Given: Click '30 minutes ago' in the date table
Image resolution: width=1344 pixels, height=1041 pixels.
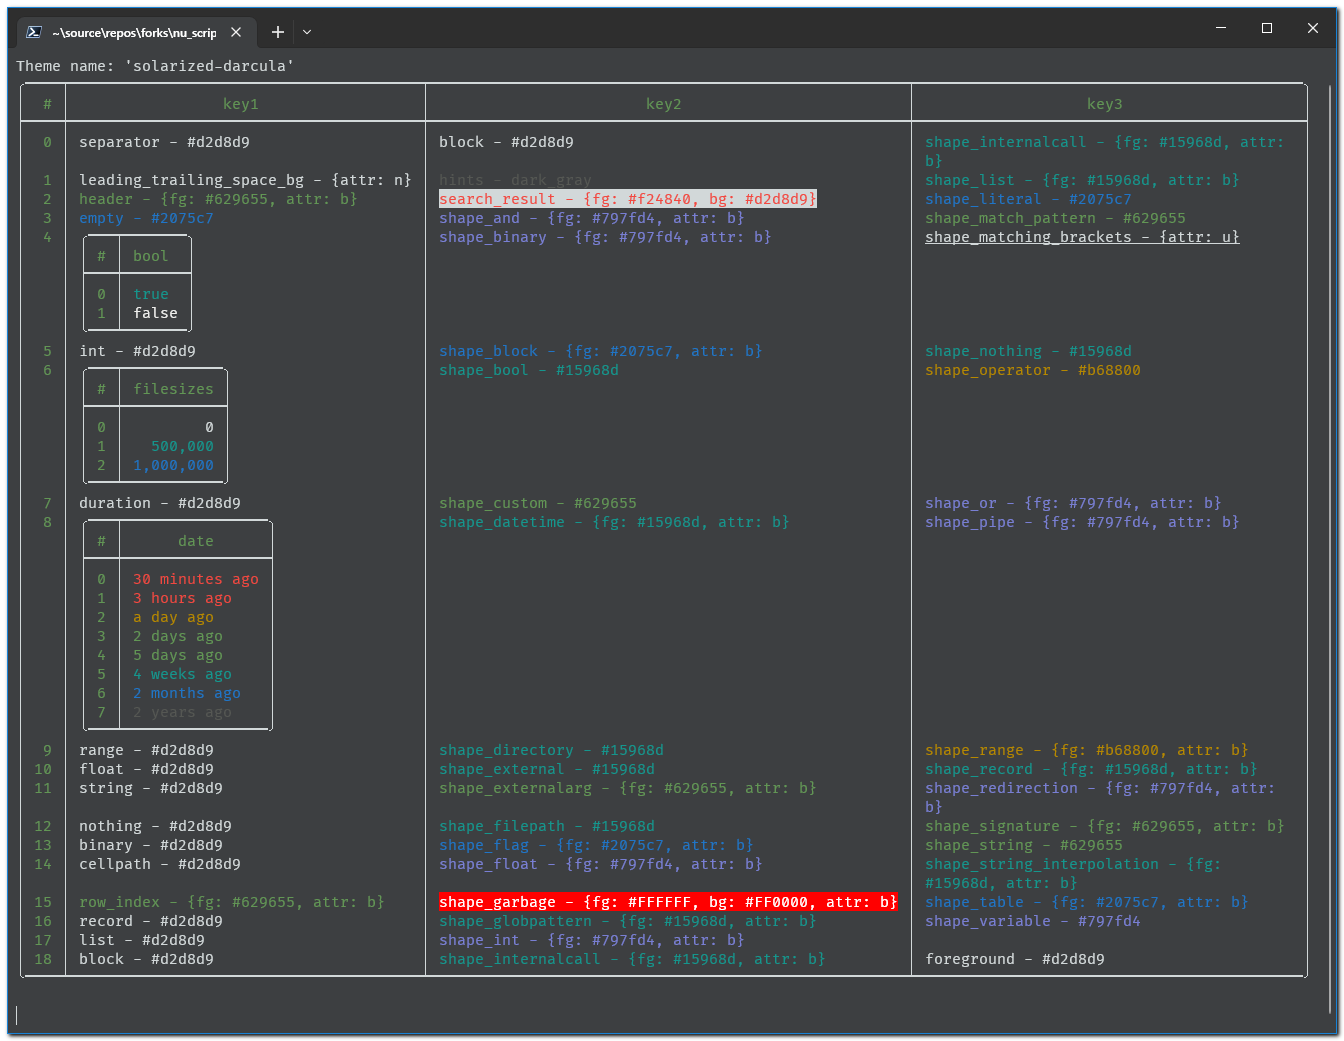Looking at the screenshot, I should (196, 579).
